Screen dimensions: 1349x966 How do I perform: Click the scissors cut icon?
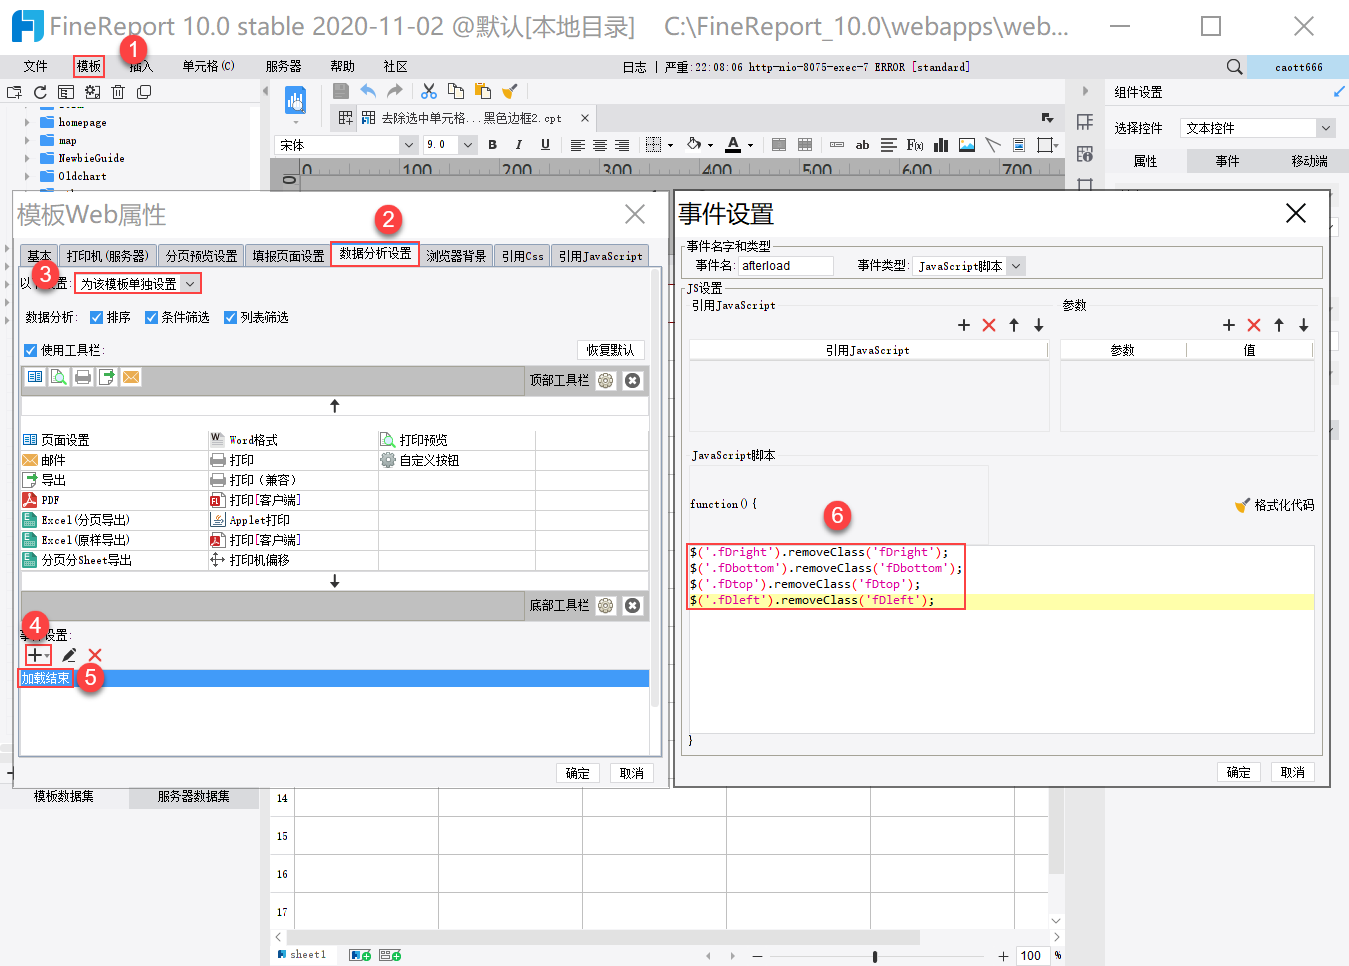pos(429,91)
